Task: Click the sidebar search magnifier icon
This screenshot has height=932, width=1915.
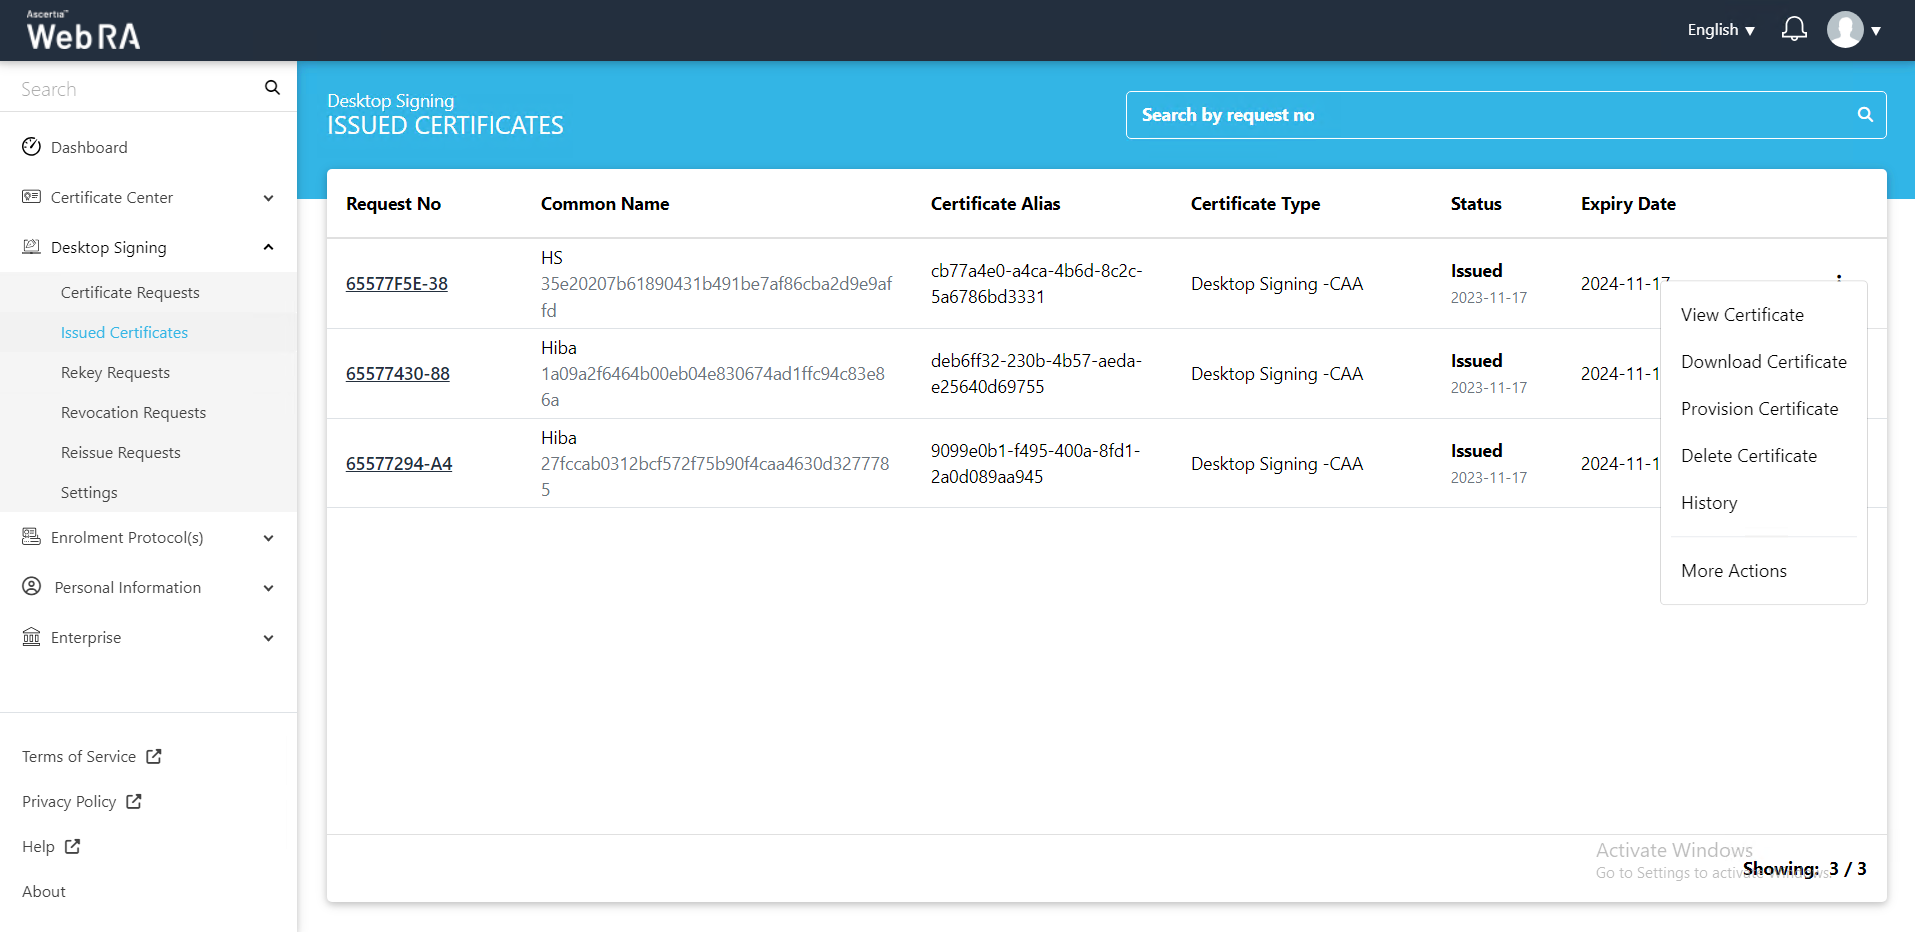Action: point(272,88)
